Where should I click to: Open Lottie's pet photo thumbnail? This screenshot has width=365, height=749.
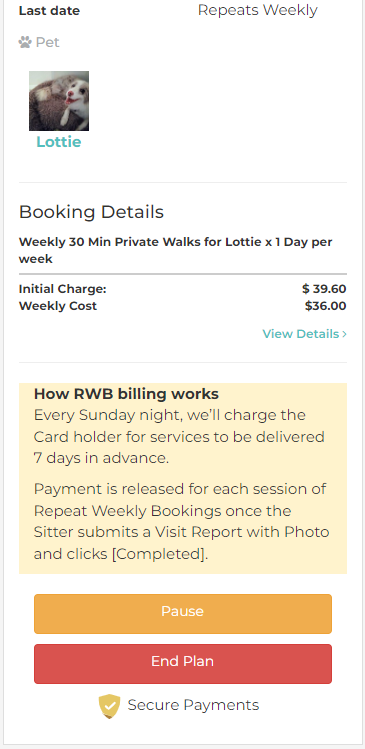coord(59,101)
